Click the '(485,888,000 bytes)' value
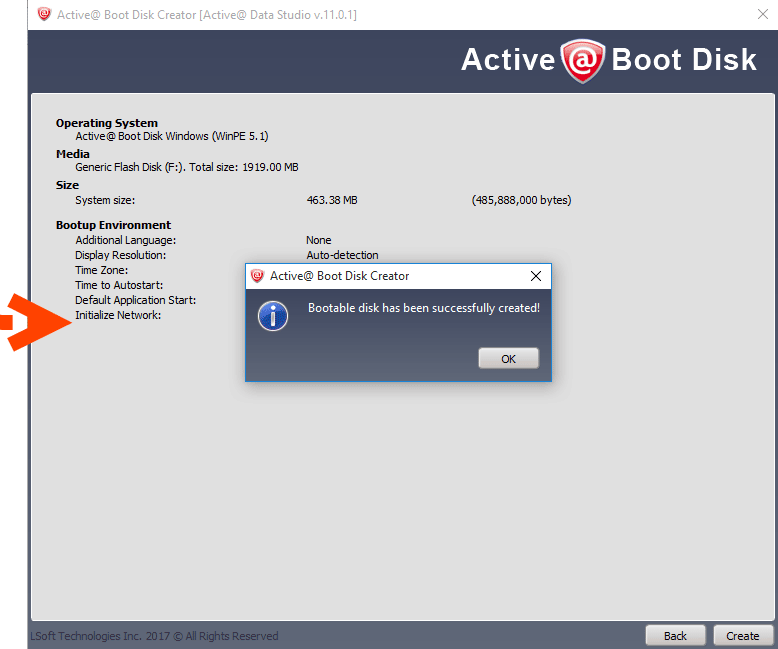 click(x=521, y=200)
